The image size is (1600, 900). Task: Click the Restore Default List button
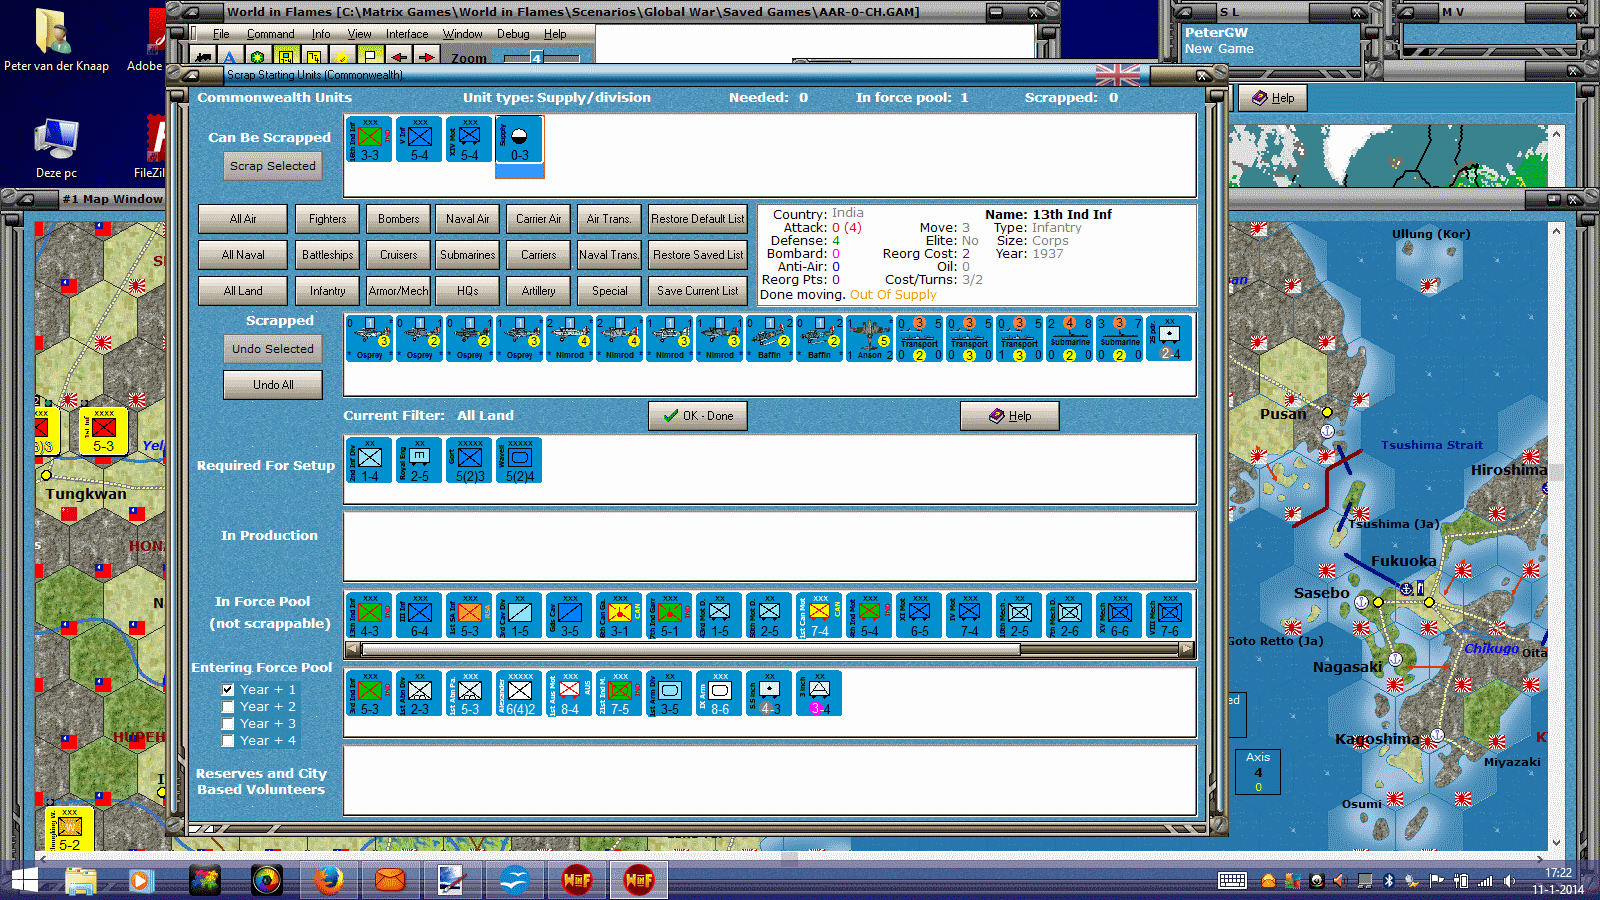point(698,219)
